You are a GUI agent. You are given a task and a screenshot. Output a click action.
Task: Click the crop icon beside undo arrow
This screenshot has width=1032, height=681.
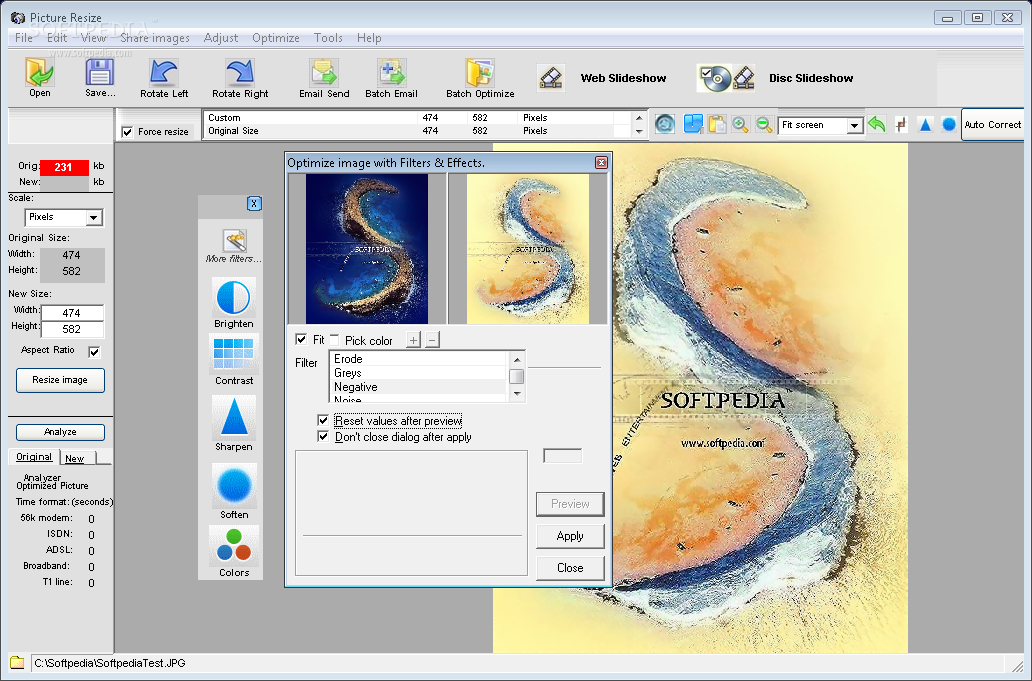901,124
